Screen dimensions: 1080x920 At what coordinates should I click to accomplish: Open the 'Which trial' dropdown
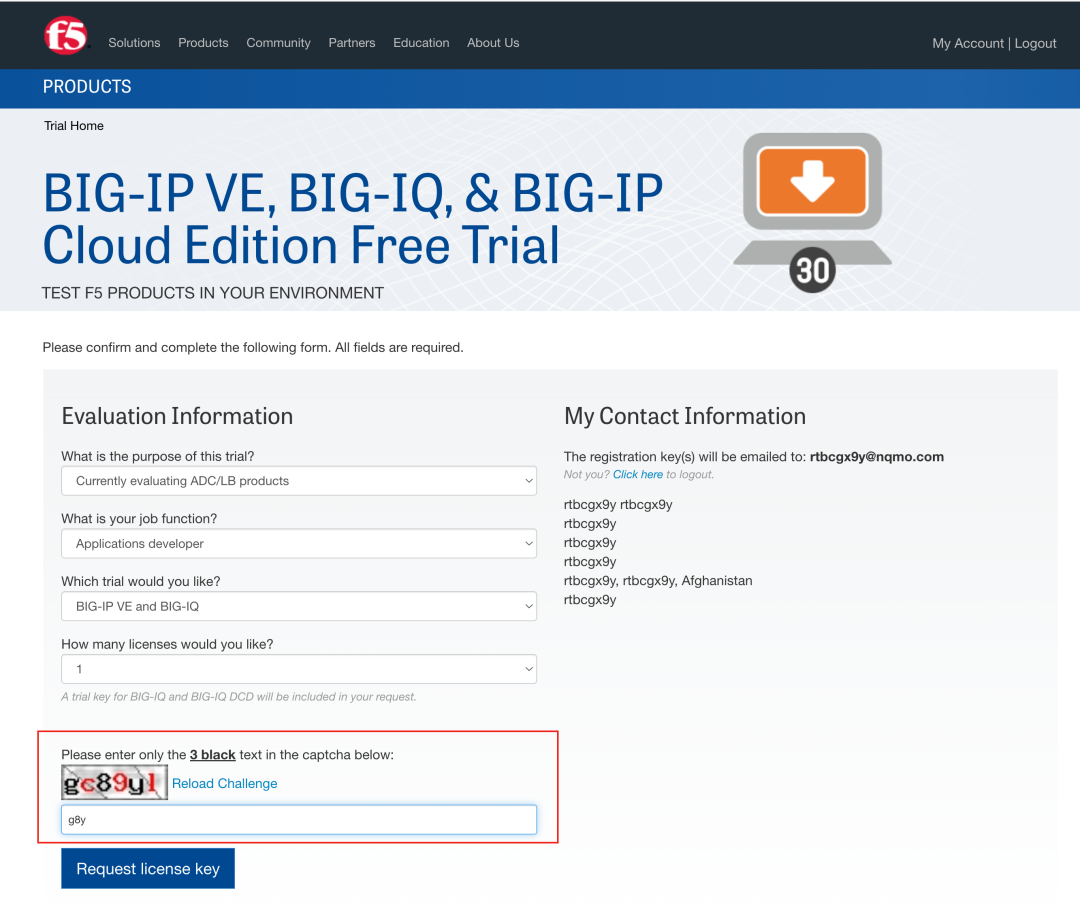coord(299,606)
